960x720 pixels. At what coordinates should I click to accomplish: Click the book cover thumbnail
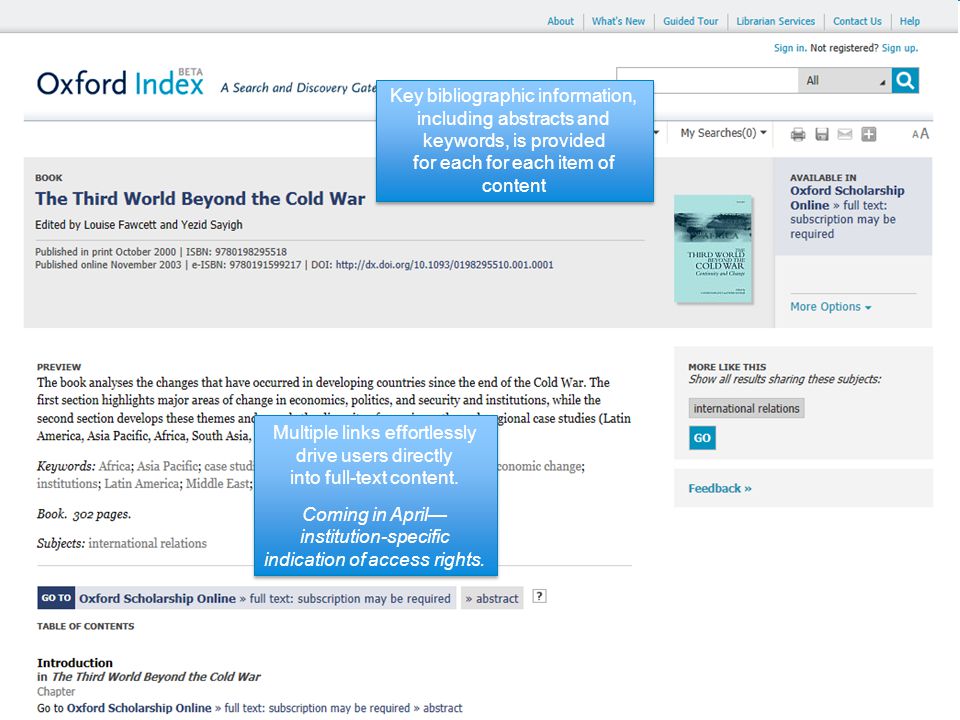(x=713, y=249)
